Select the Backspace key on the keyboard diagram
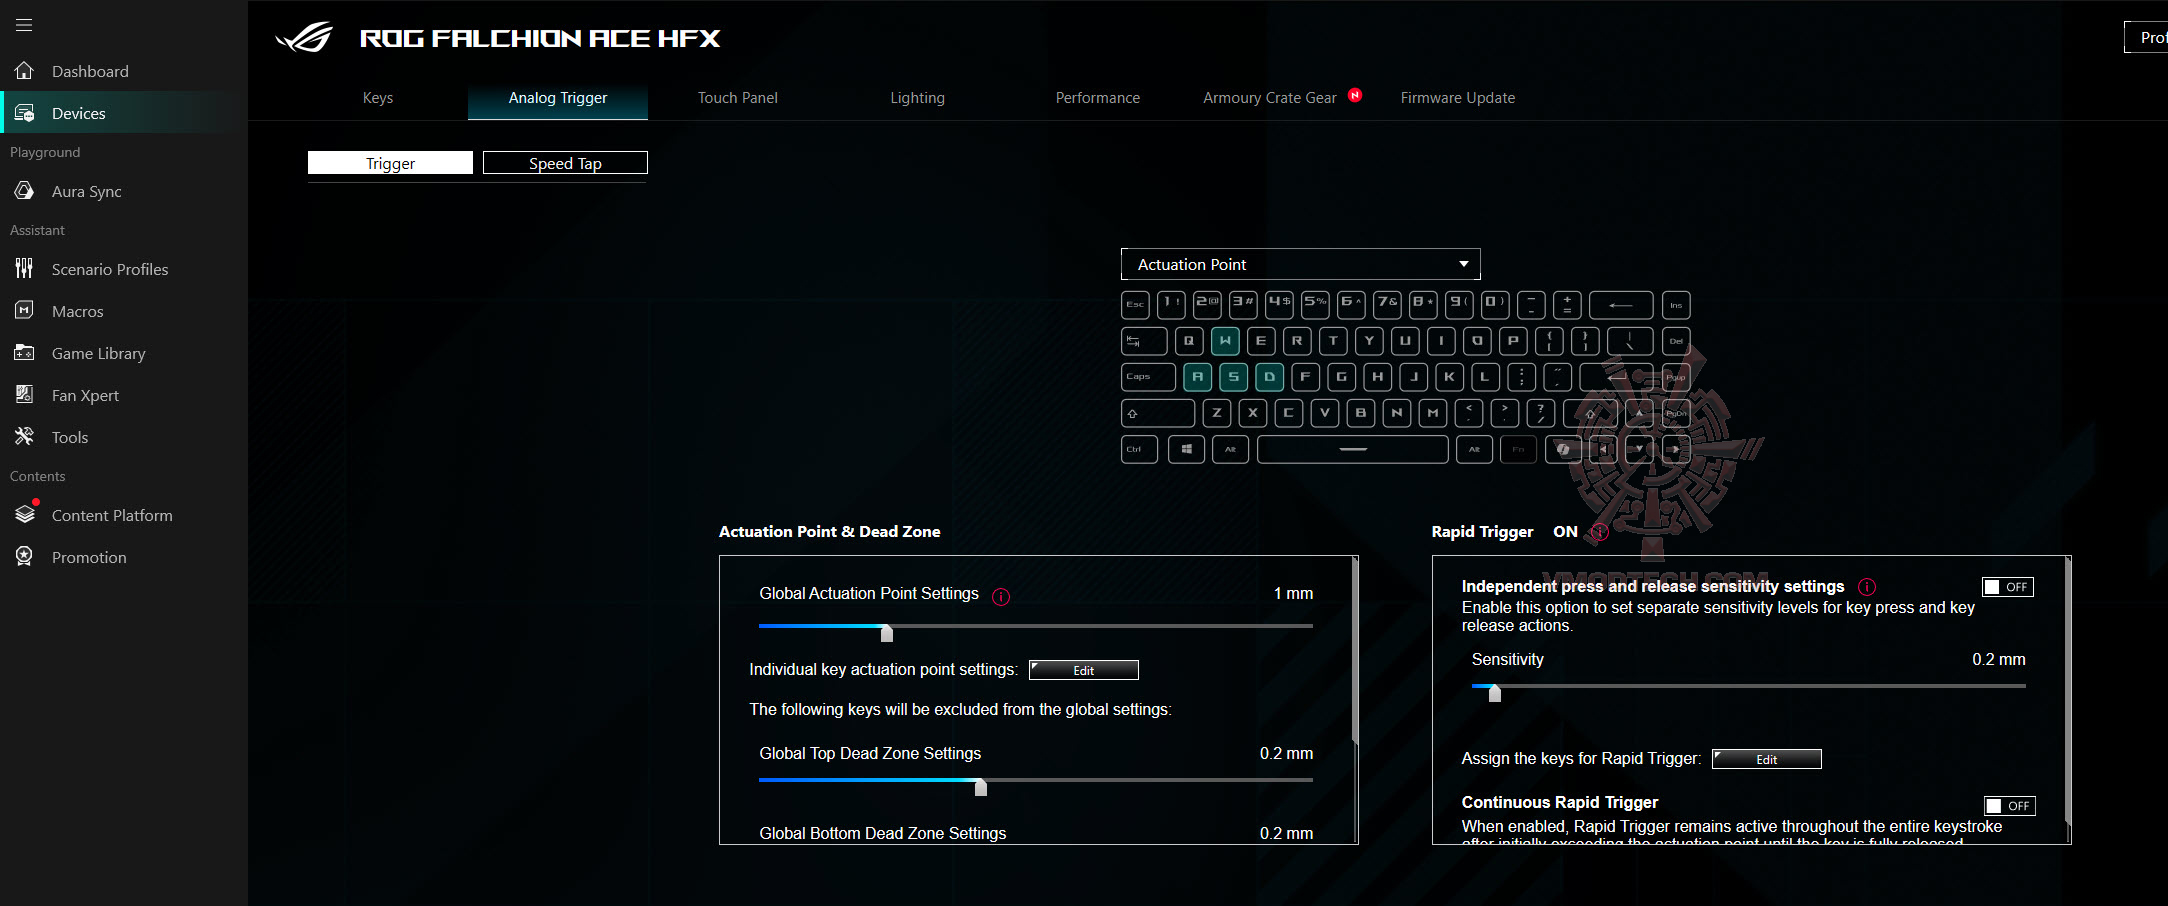2168x906 pixels. click(x=1621, y=305)
